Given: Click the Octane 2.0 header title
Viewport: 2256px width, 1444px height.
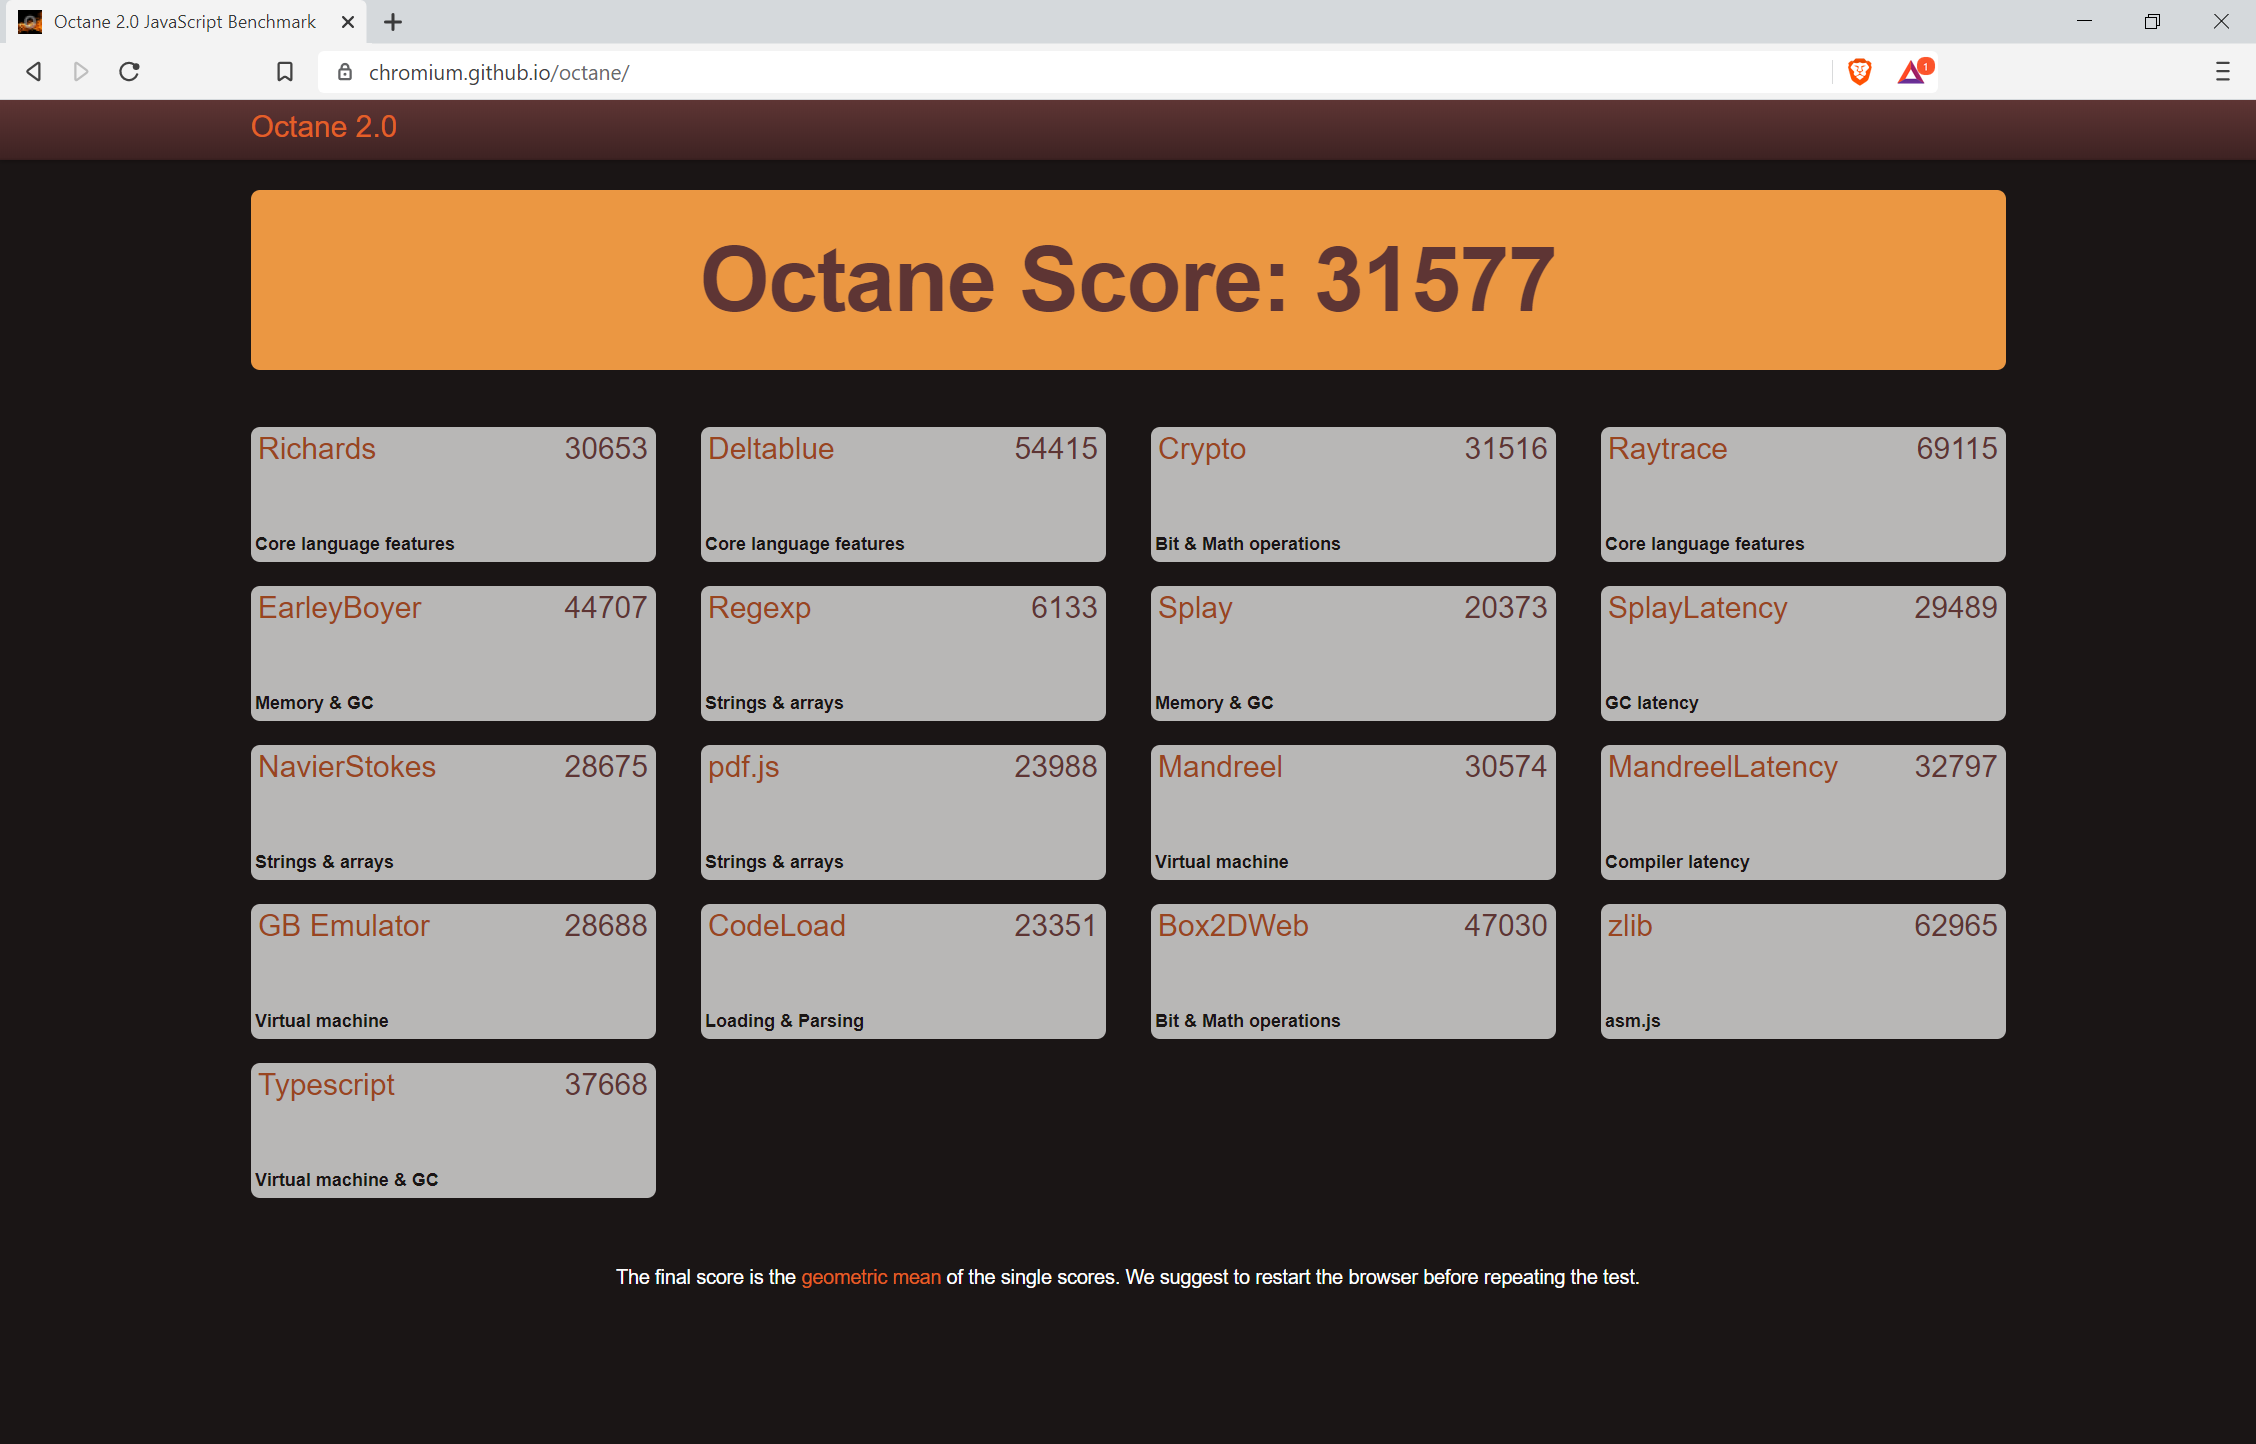Looking at the screenshot, I should pyautogui.click(x=324, y=127).
